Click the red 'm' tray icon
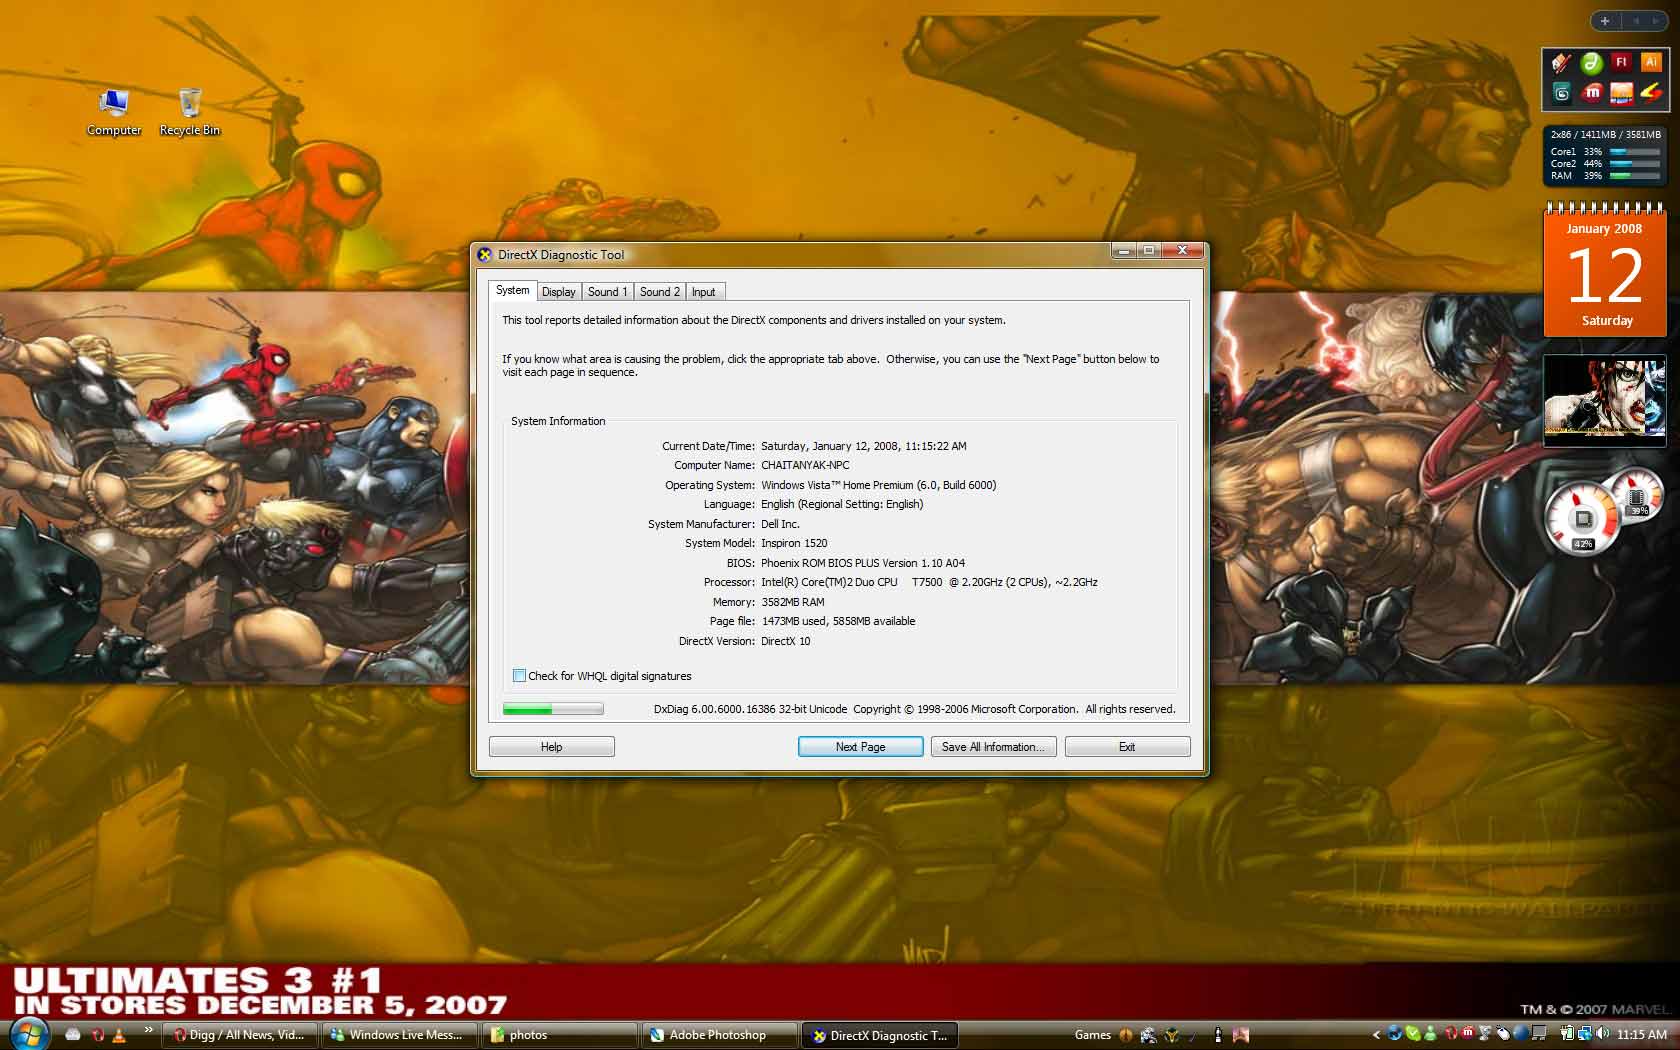 (1468, 1033)
